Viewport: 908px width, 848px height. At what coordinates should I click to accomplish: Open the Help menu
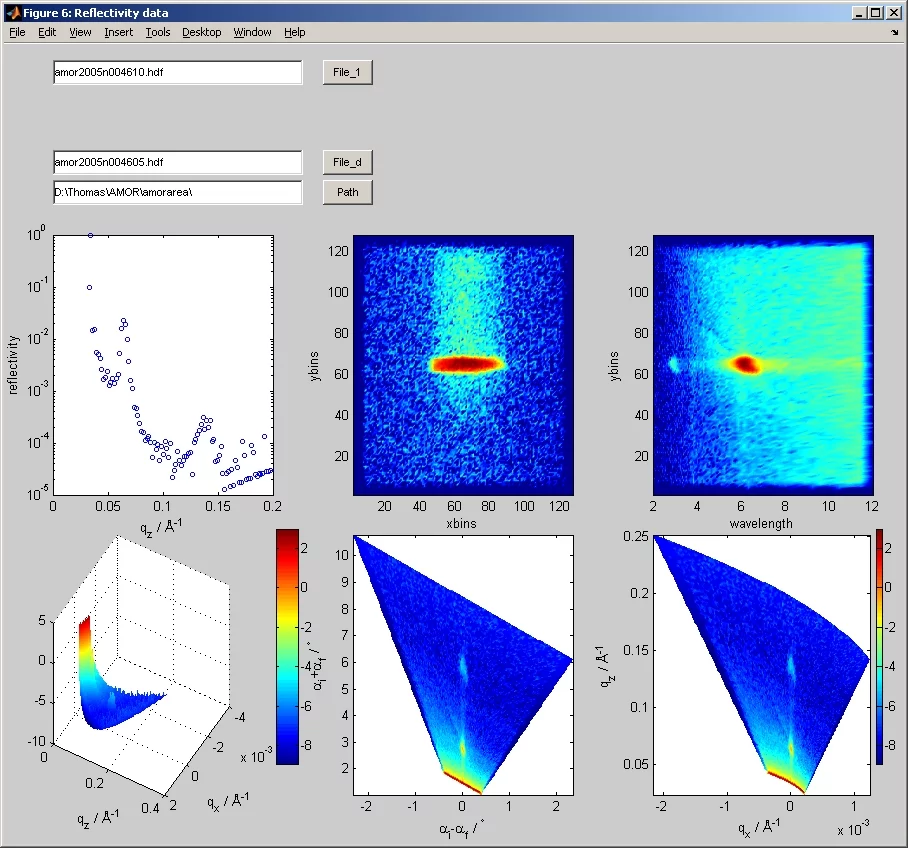coord(294,32)
